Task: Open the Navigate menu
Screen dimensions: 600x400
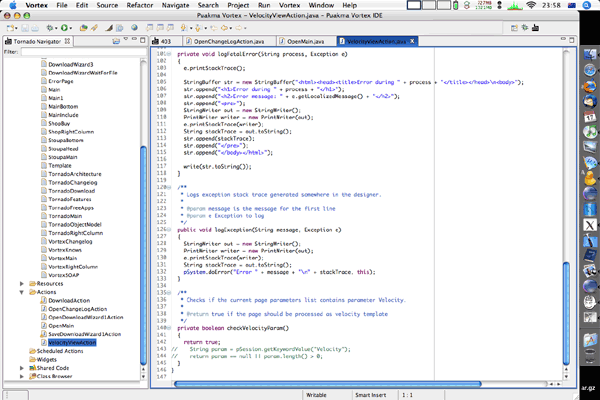Action: [x=175, y=5]
